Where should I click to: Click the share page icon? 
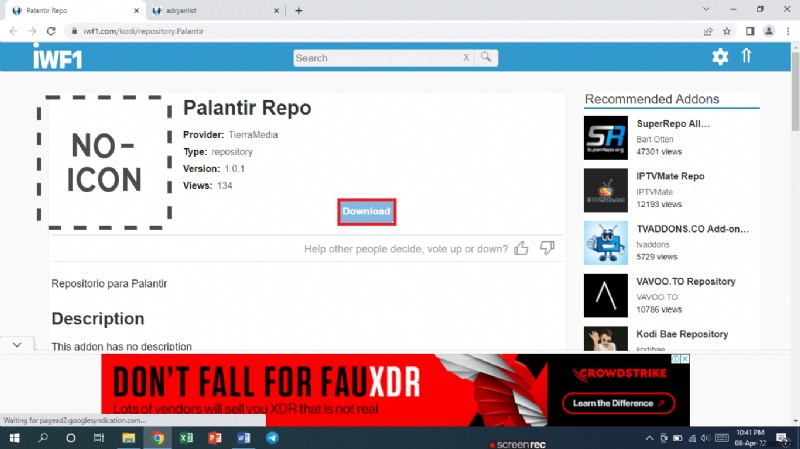pyautogui.click(x=708, y=31)
